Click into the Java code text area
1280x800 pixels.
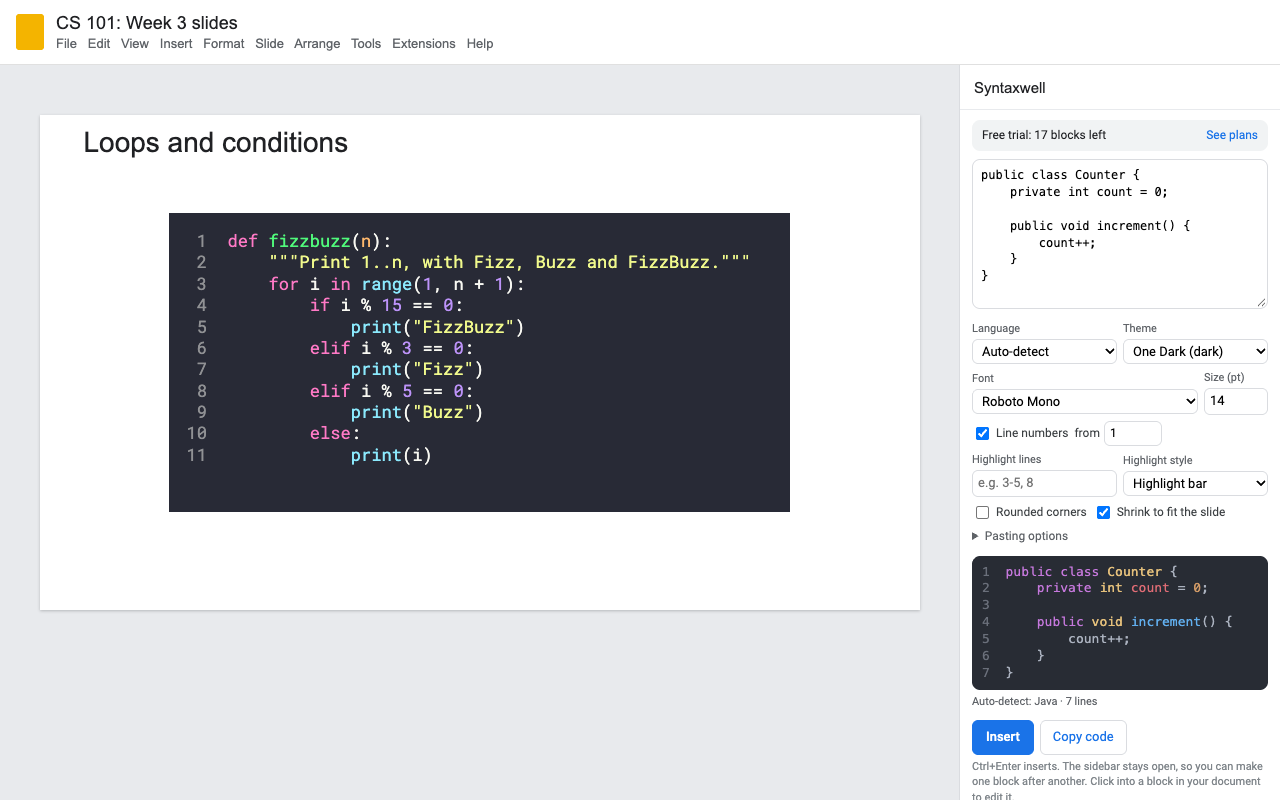pos(1120,234)
